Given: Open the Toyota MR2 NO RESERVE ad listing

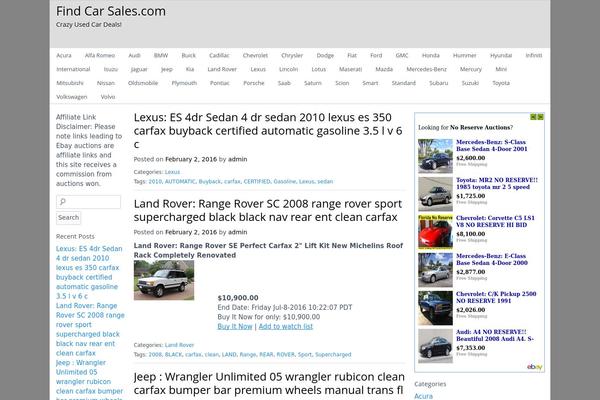Looking at the screenshot, I should click(497, 183).
